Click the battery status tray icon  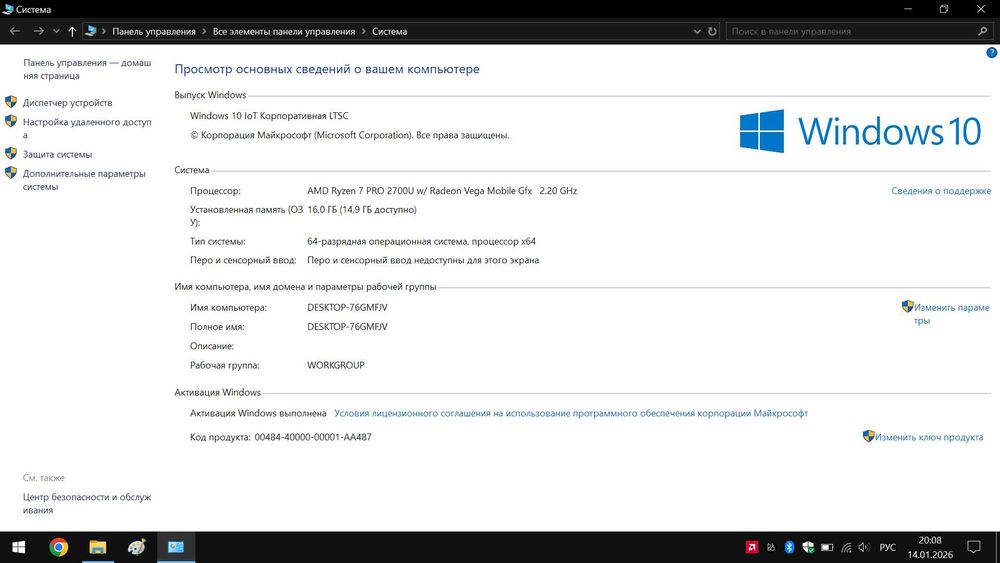tap(827, 547)
